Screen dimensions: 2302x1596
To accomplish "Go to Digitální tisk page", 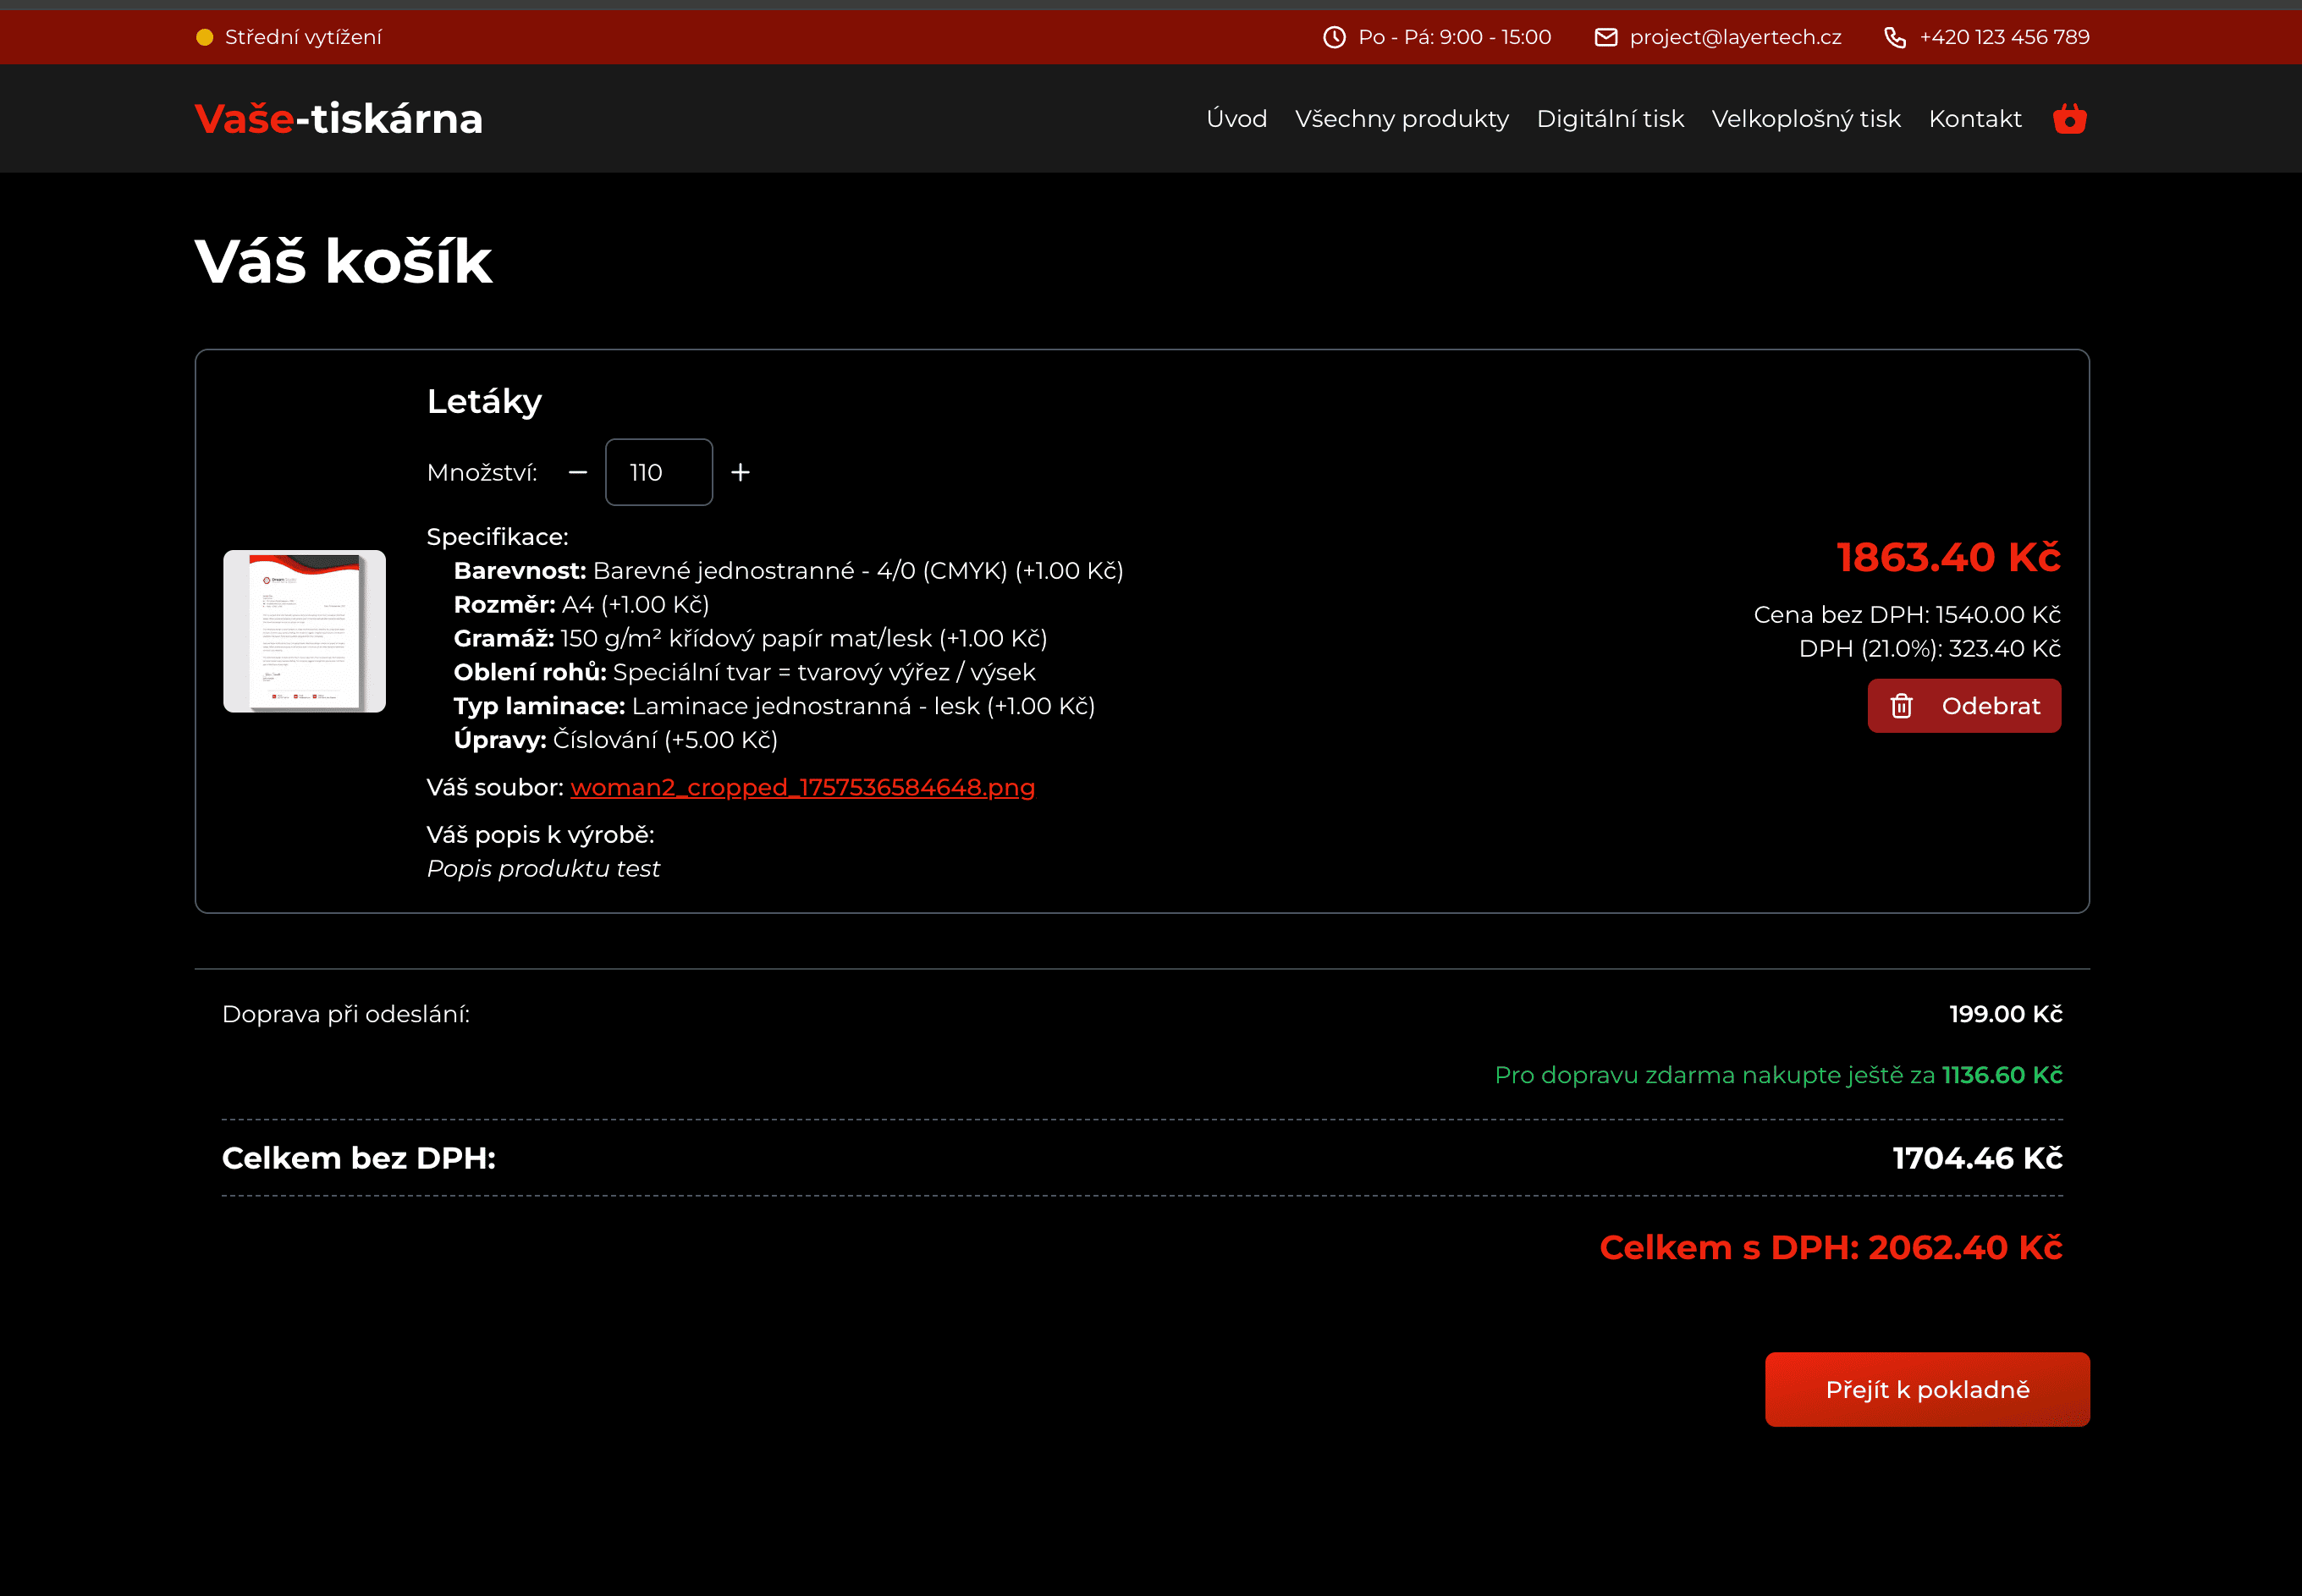I will 1609,119.
